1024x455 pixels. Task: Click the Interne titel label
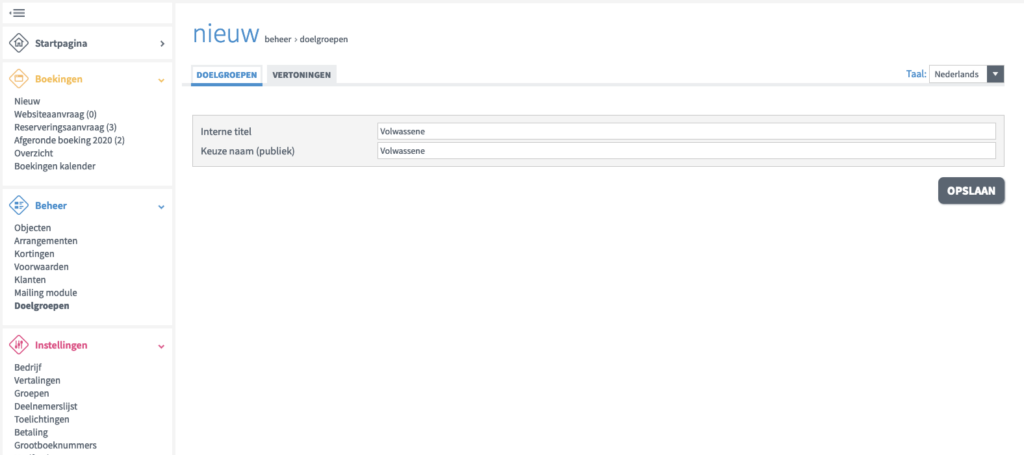[227, 132]
